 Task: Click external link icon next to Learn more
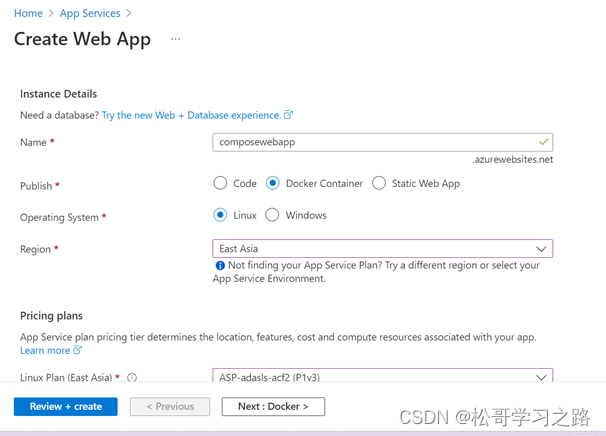(78, 350)
